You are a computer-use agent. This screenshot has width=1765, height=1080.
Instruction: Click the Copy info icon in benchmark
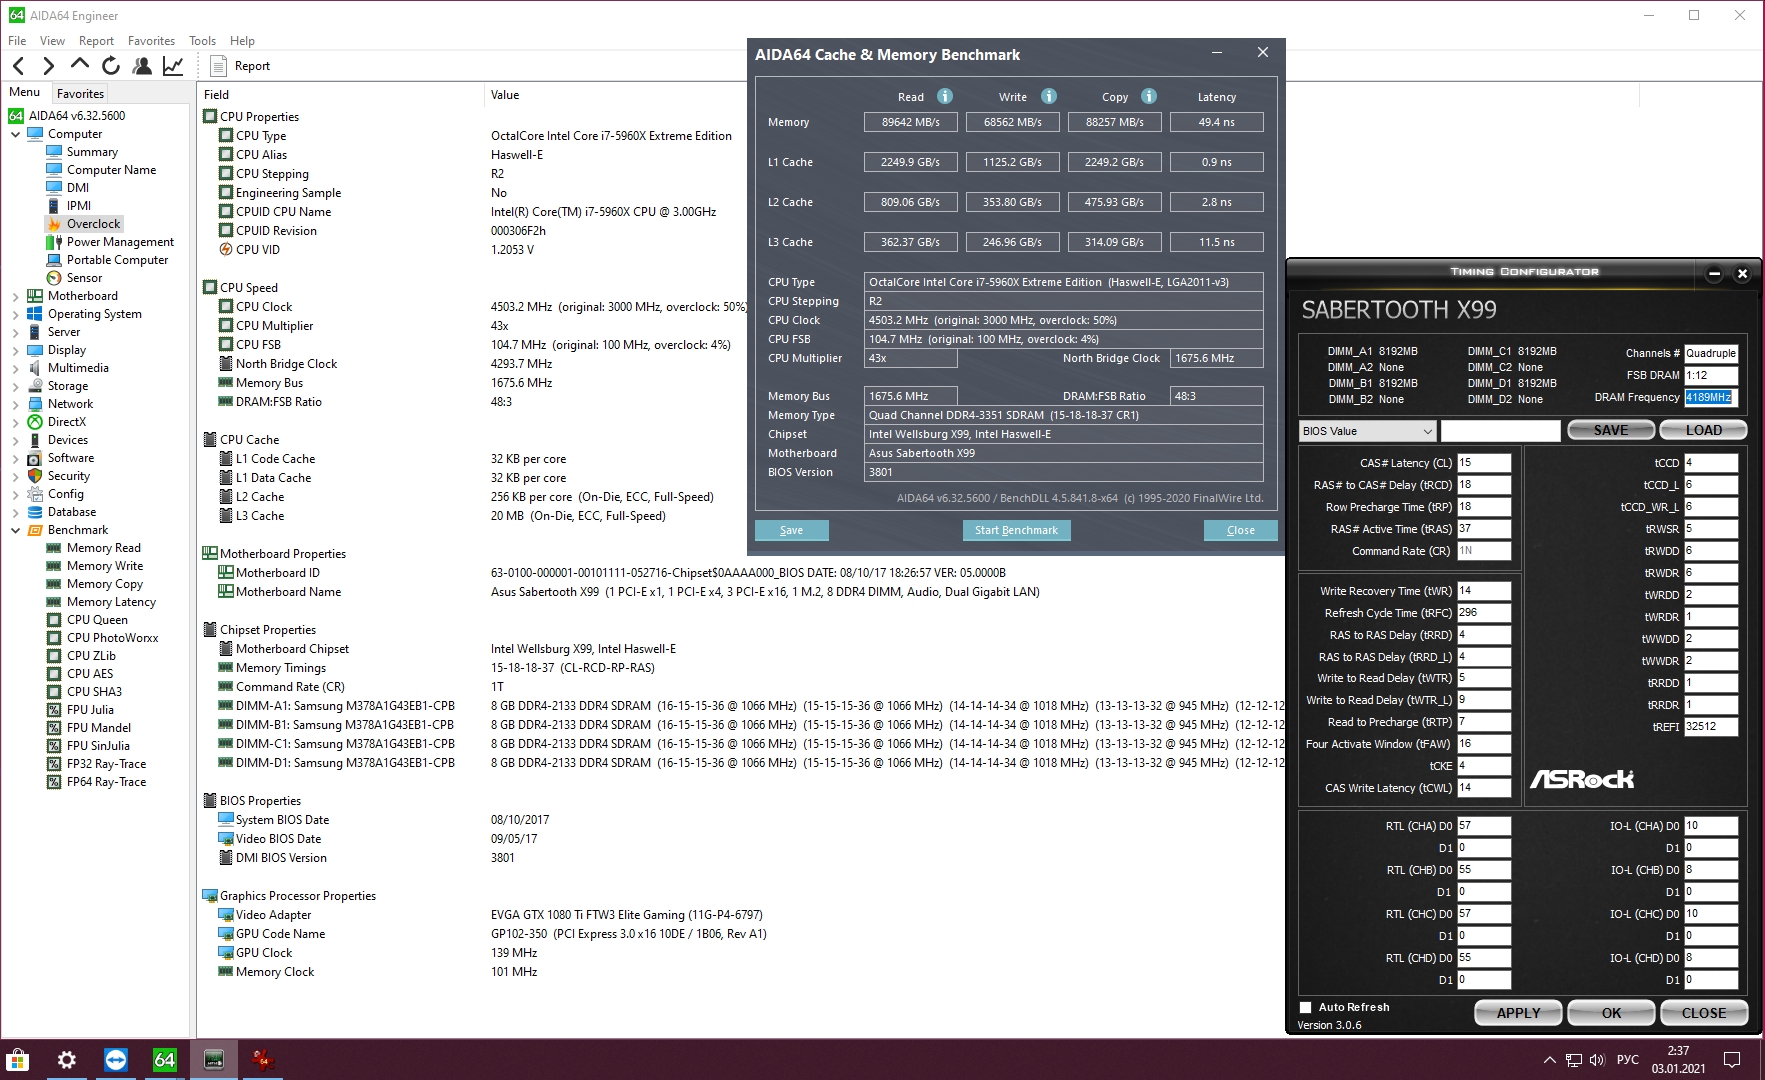pos(1149,96)
